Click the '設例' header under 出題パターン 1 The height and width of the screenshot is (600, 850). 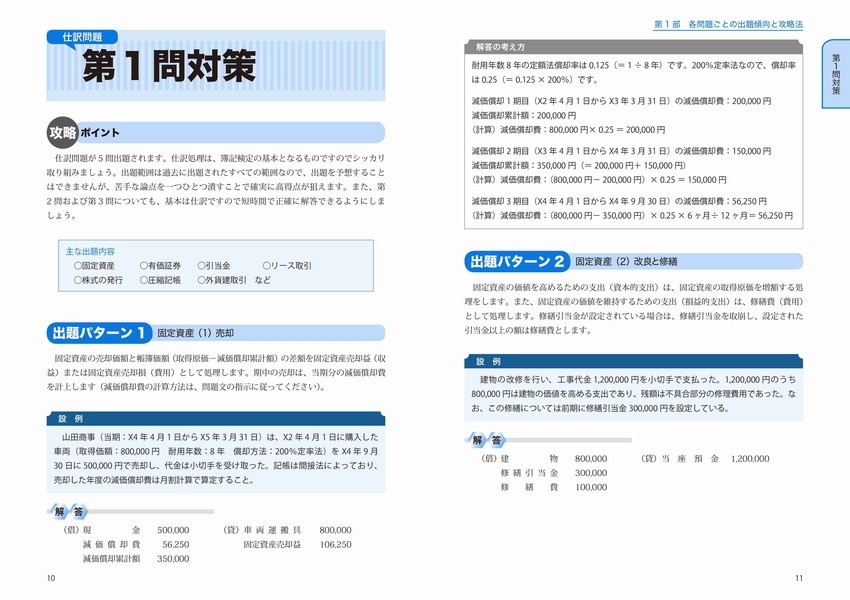pos(216,418)
